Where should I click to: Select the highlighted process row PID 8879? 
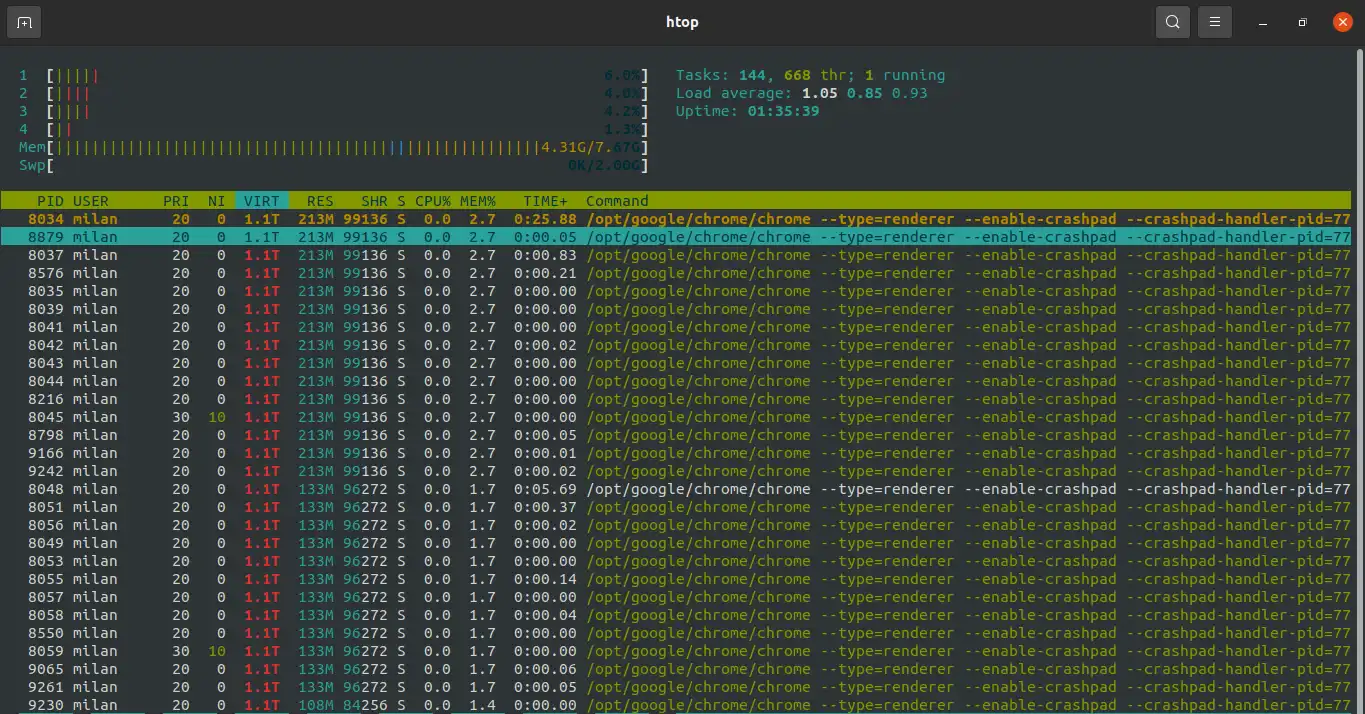coord(676,237)
